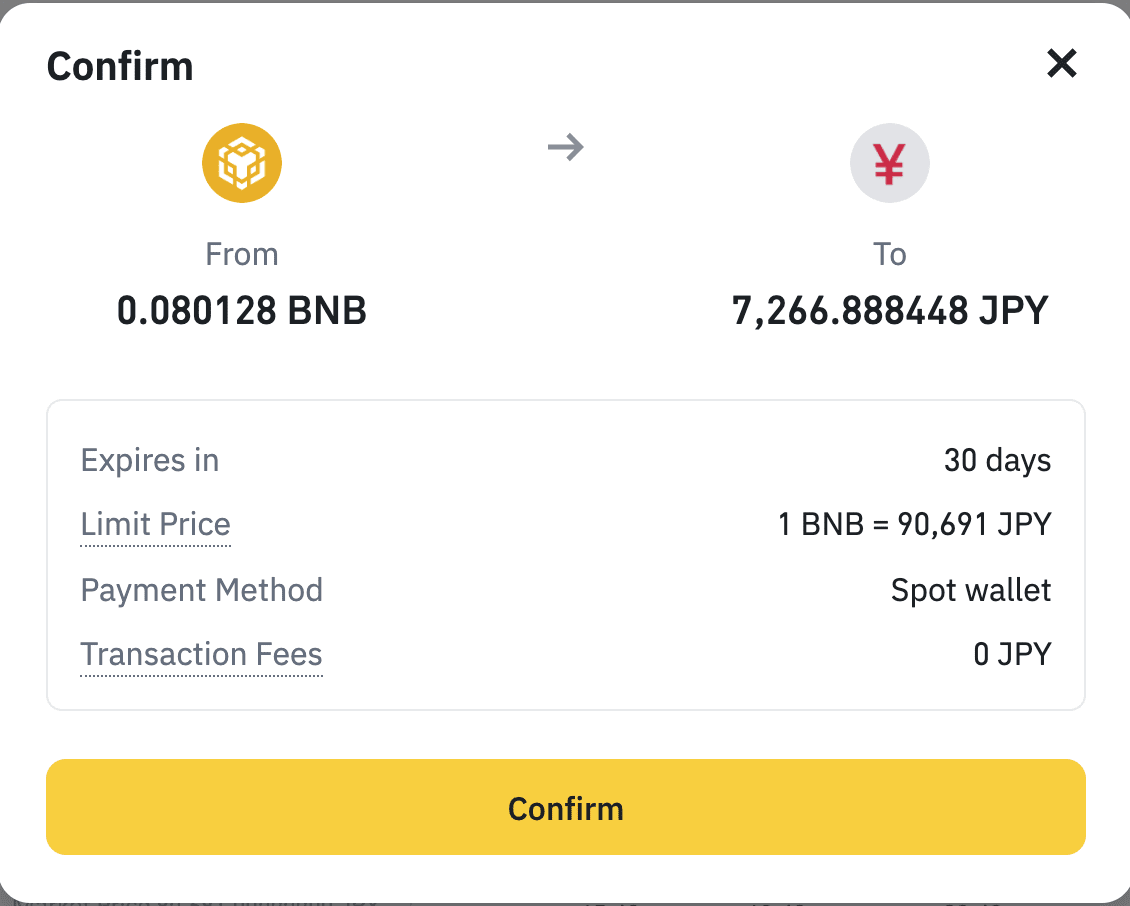
Task: Click the 7,266.888448 JPY to amount
Action: (x=889, y=311)
